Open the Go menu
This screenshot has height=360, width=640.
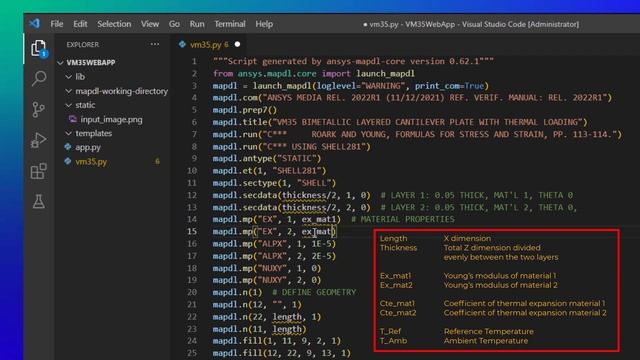click(x=174, y=24)
